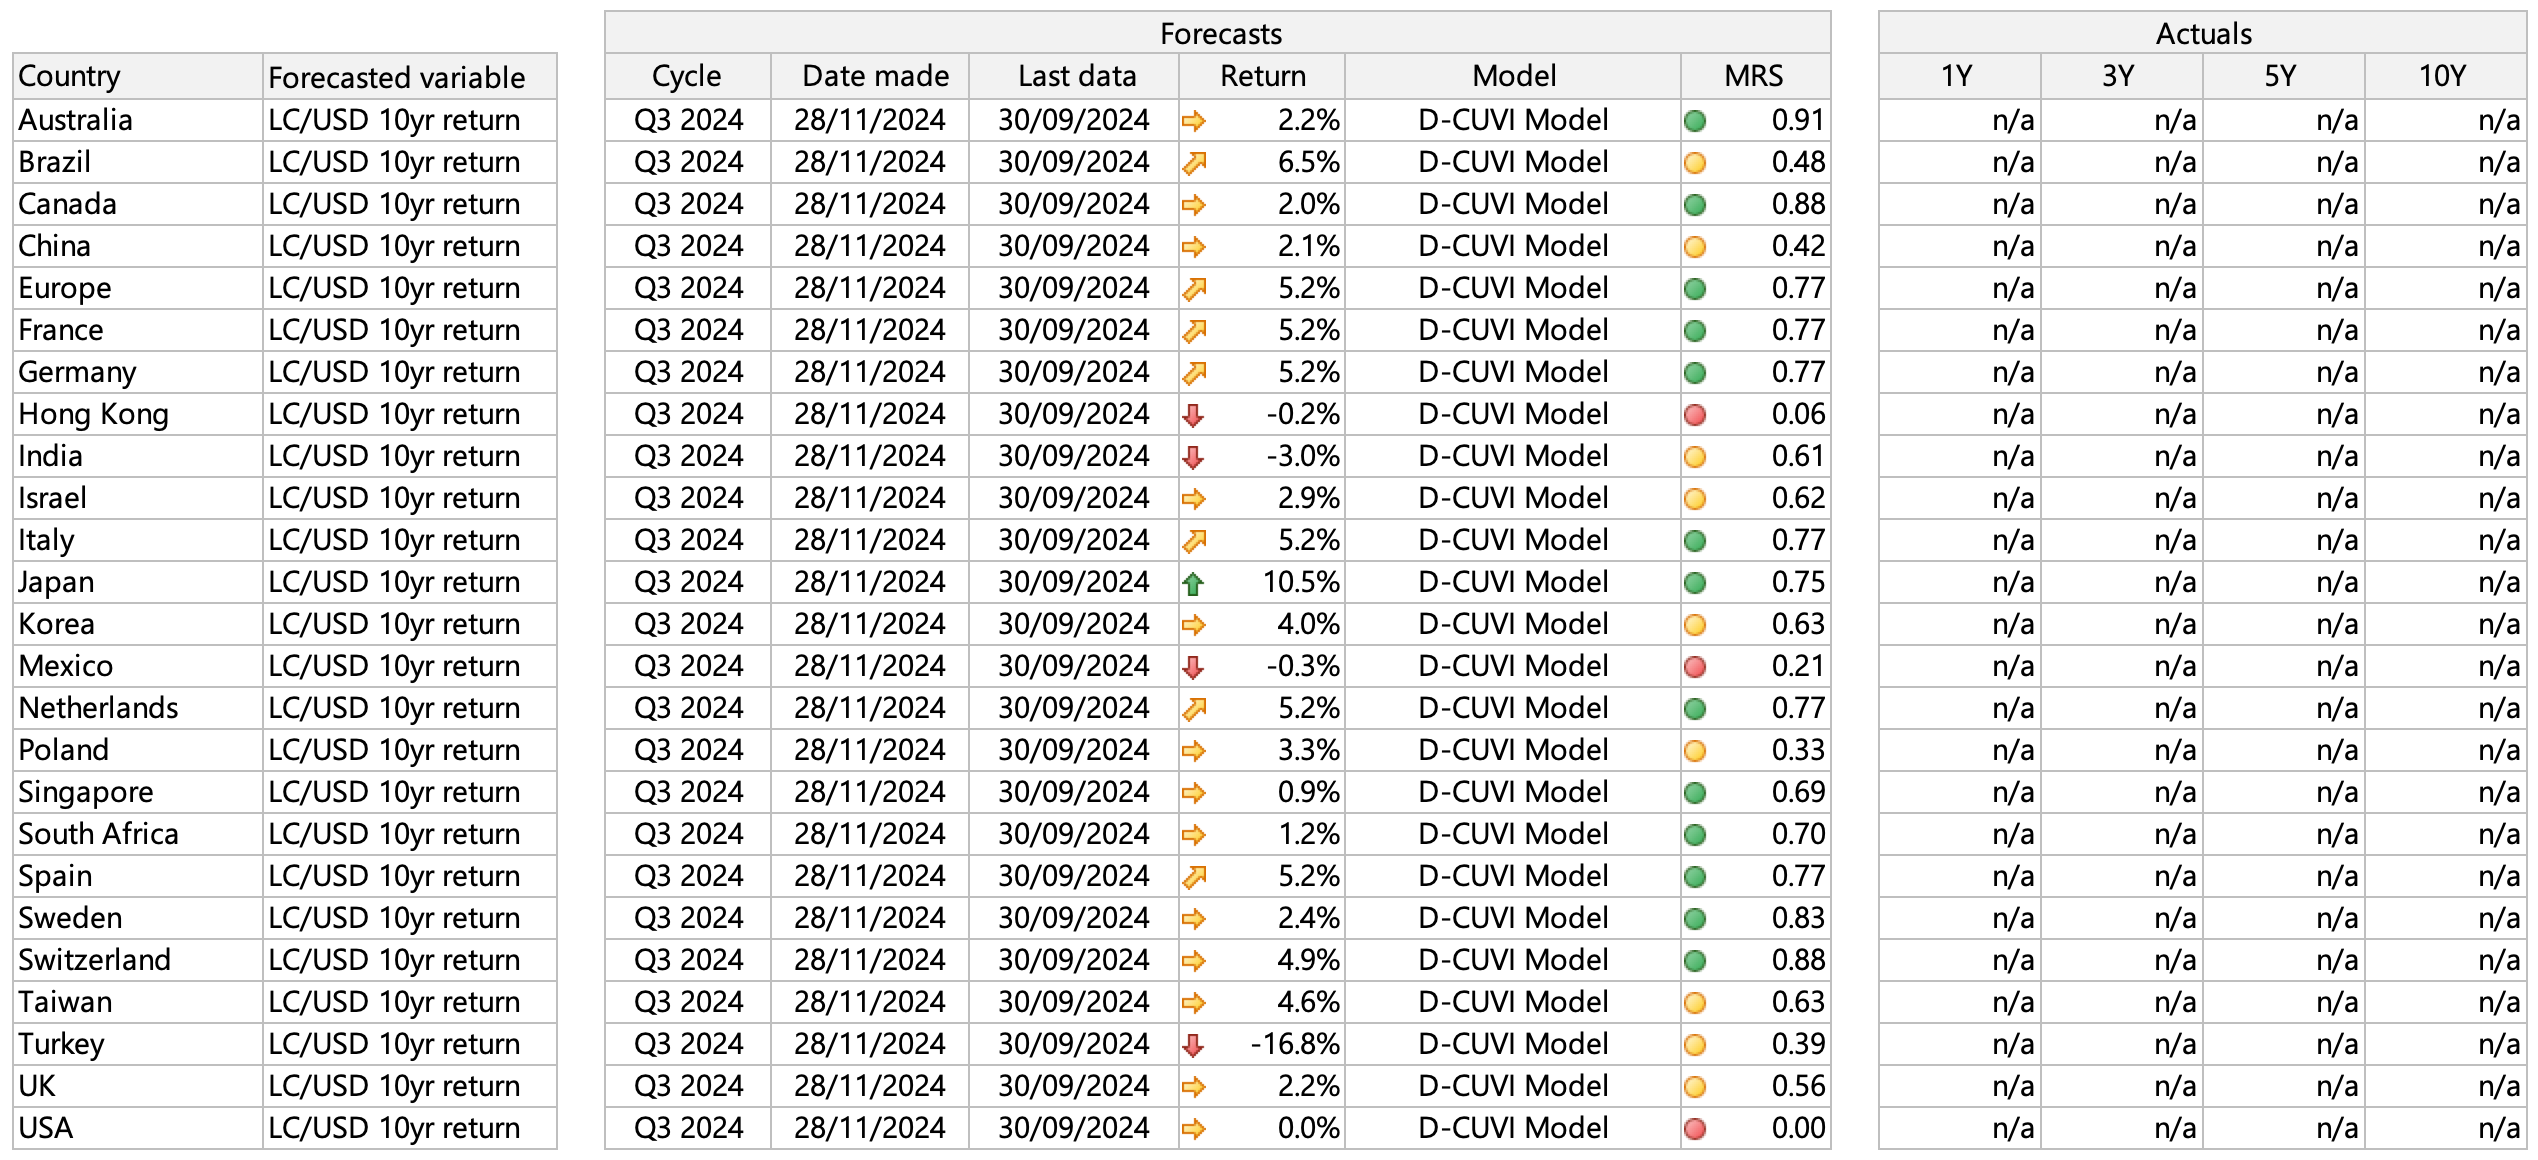Click the MRS column header
This screenshot has width=2538, height=1160.
click(x=1754, y=76)
